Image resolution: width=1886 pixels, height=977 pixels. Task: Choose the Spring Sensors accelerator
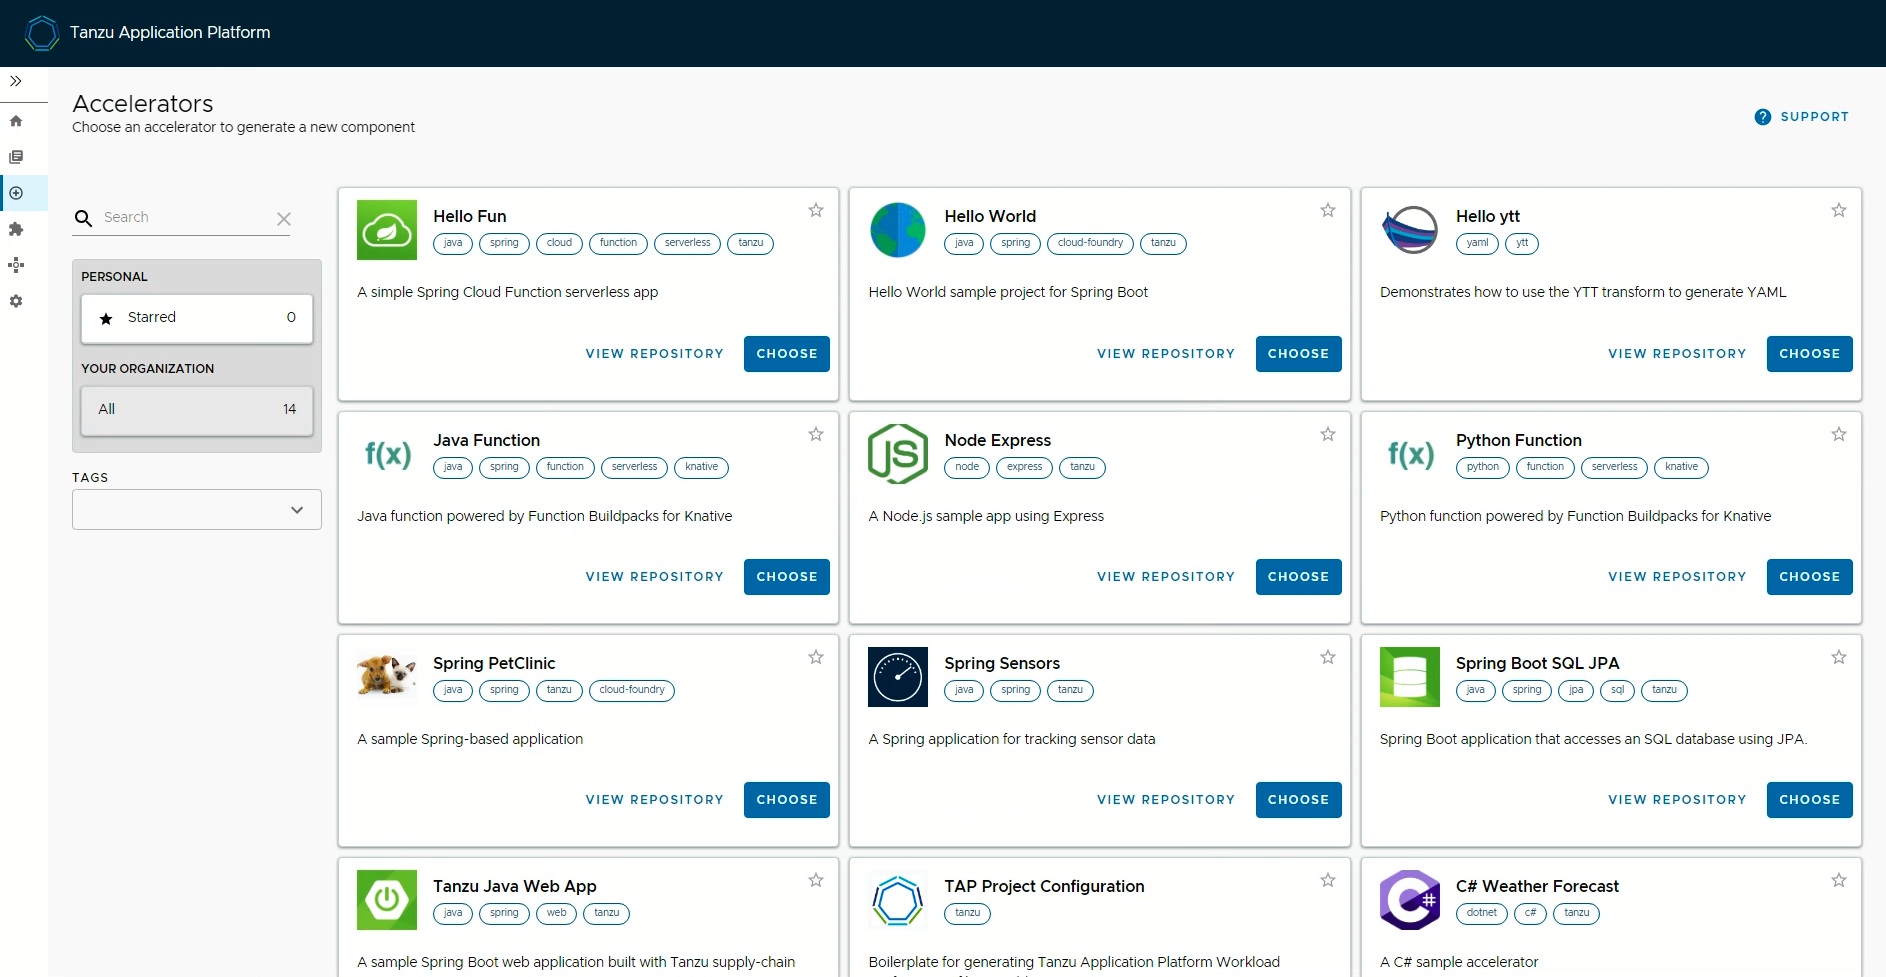pos(1298,800)
